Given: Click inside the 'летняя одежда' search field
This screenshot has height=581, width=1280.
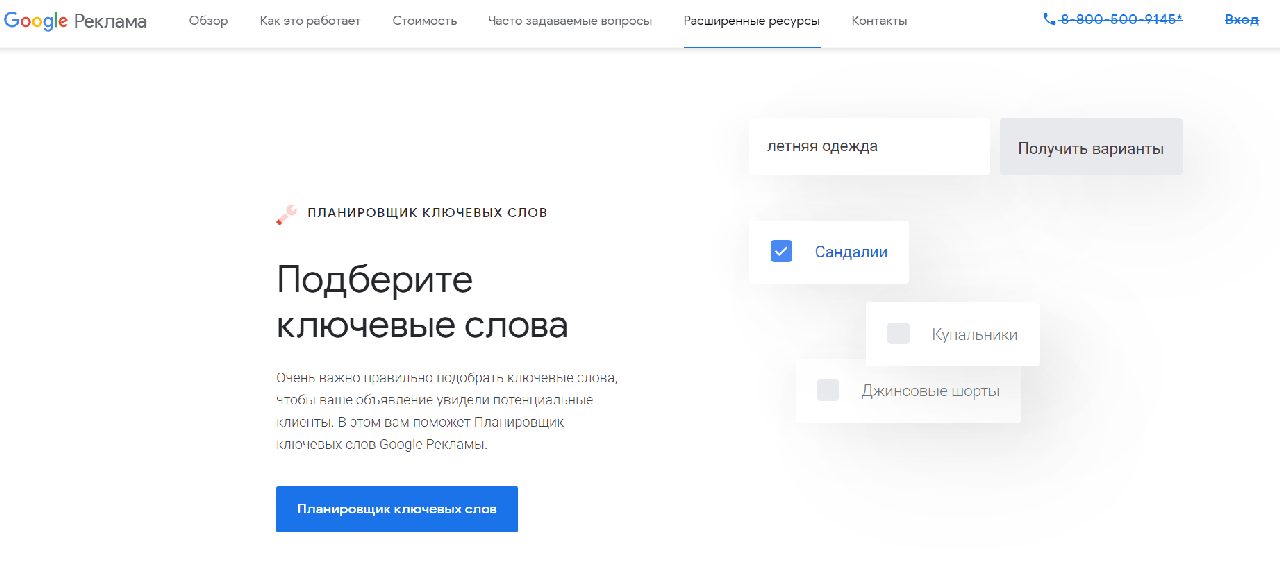Looking at the screenshot, I should click(868, 146).
